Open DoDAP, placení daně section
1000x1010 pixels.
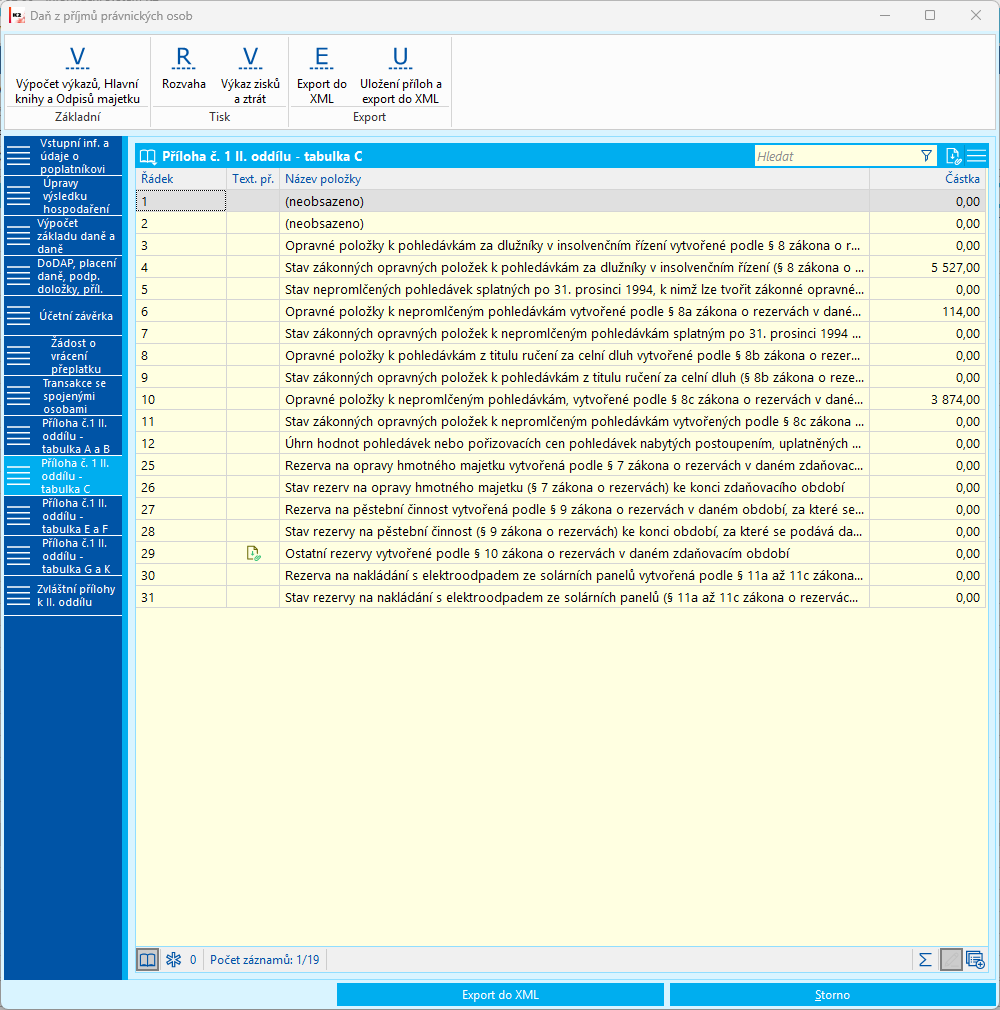click(x=63, y=276)
